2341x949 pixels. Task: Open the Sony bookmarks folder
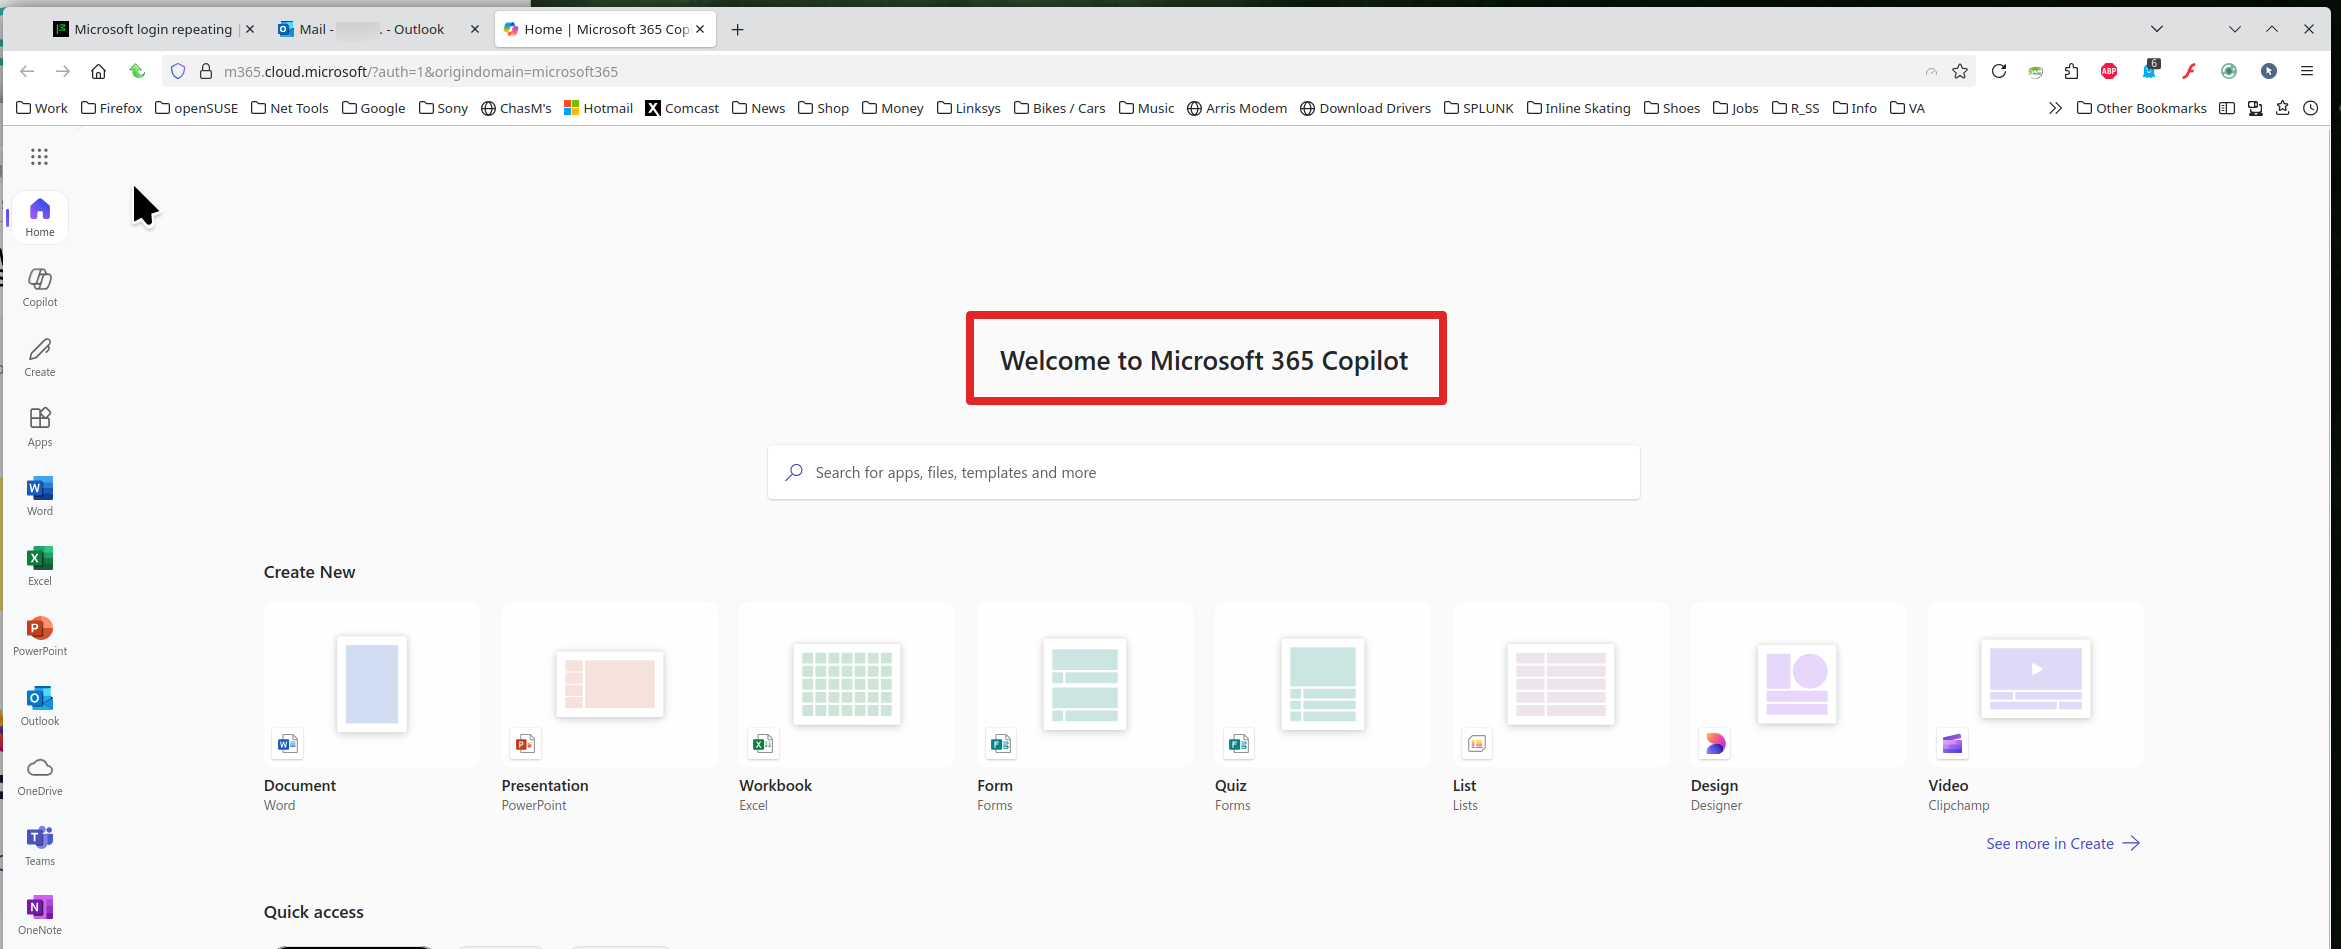443,108
